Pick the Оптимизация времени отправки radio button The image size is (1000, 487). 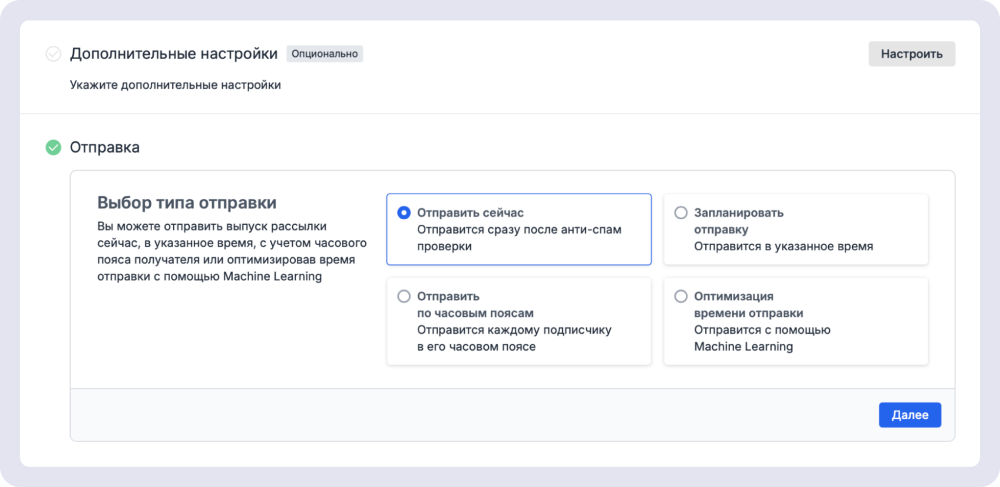point(681,296)
